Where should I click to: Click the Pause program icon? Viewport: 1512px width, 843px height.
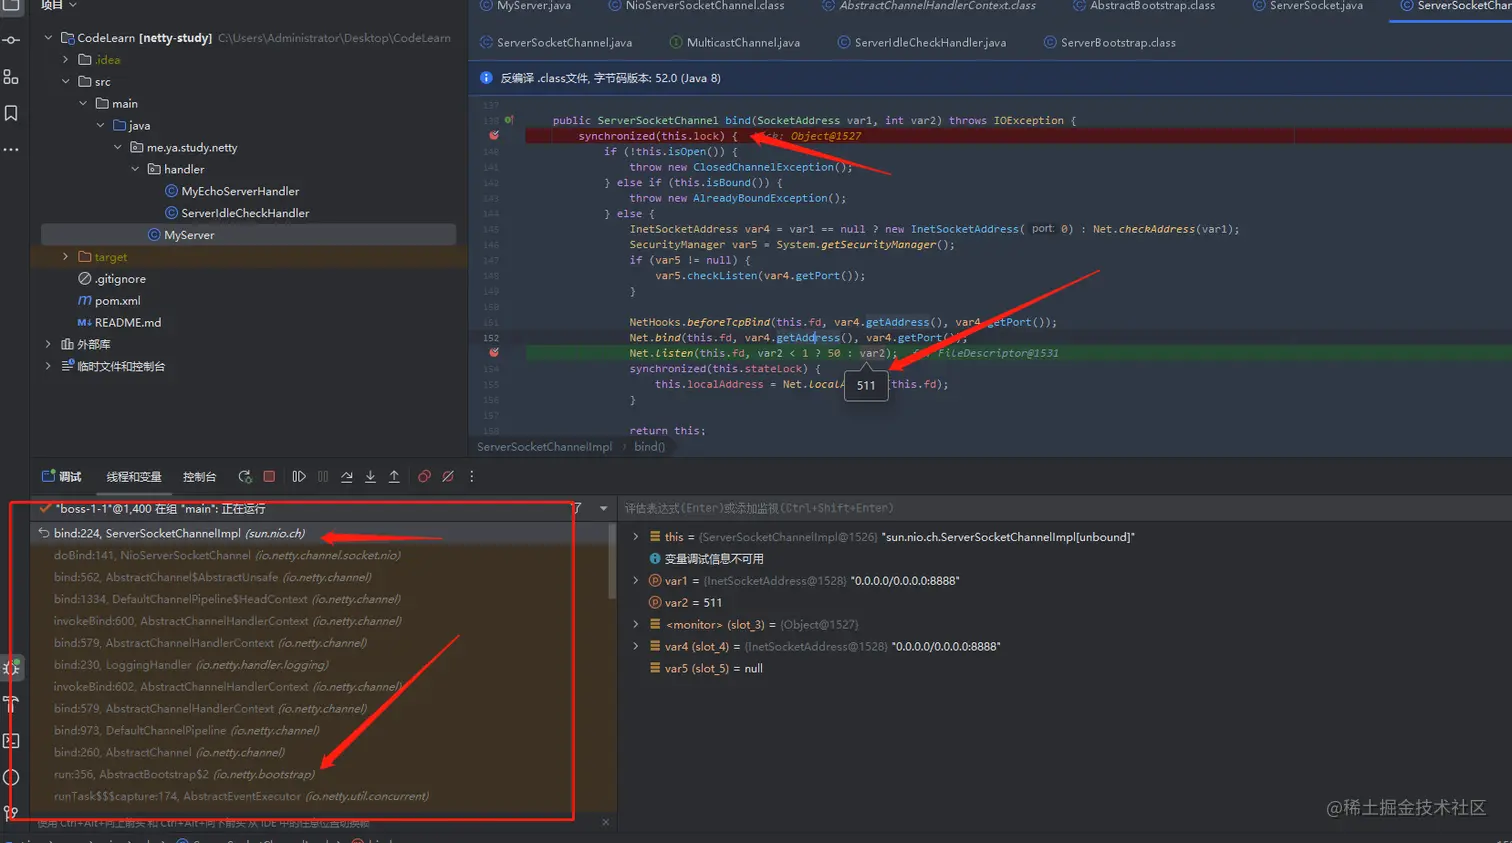point(322,477)
